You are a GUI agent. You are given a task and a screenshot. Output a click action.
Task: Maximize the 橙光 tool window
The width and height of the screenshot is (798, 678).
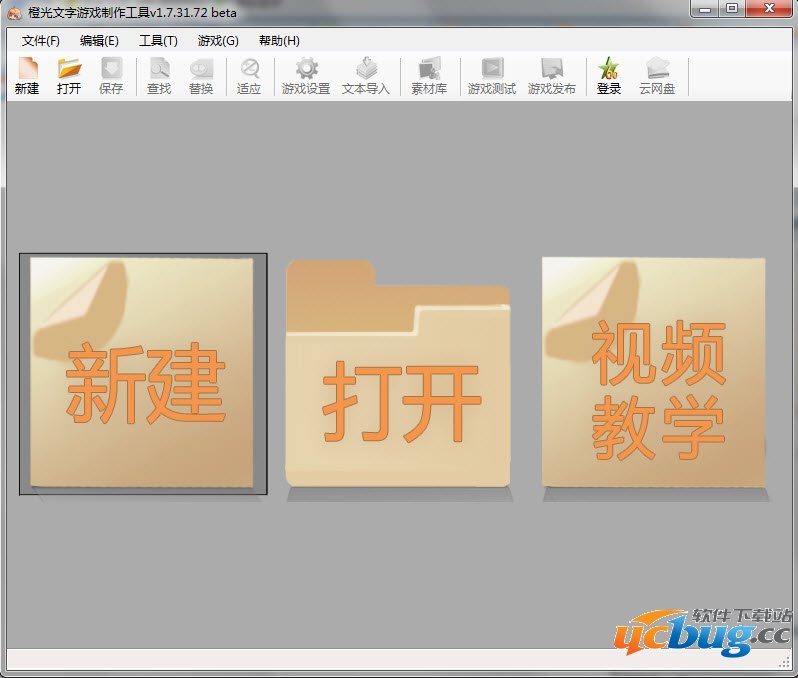point(732,9)
